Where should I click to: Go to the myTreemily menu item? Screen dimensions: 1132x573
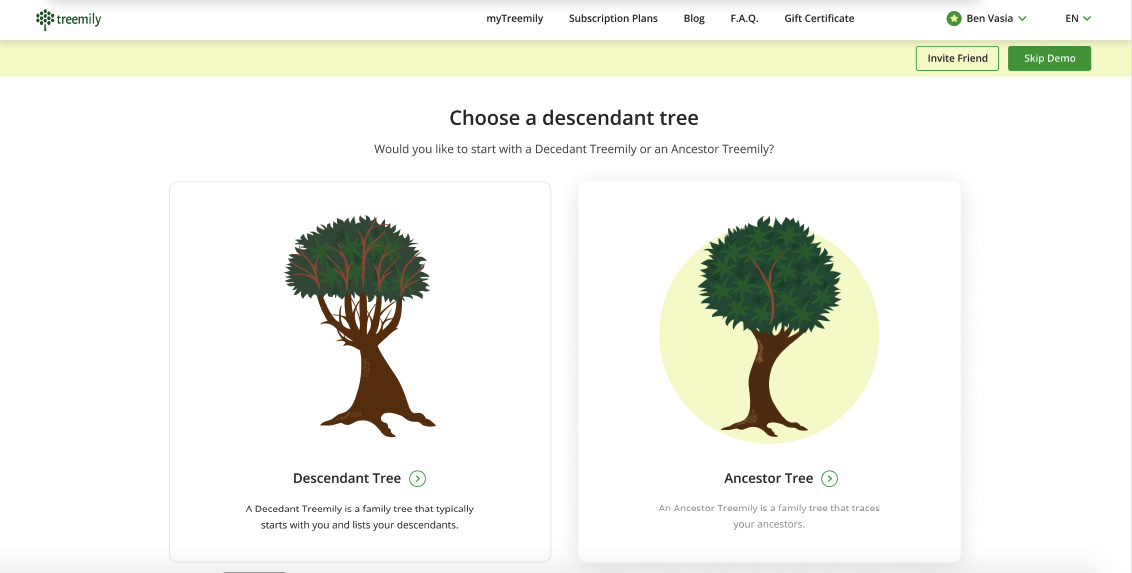[x=515, y=18]
